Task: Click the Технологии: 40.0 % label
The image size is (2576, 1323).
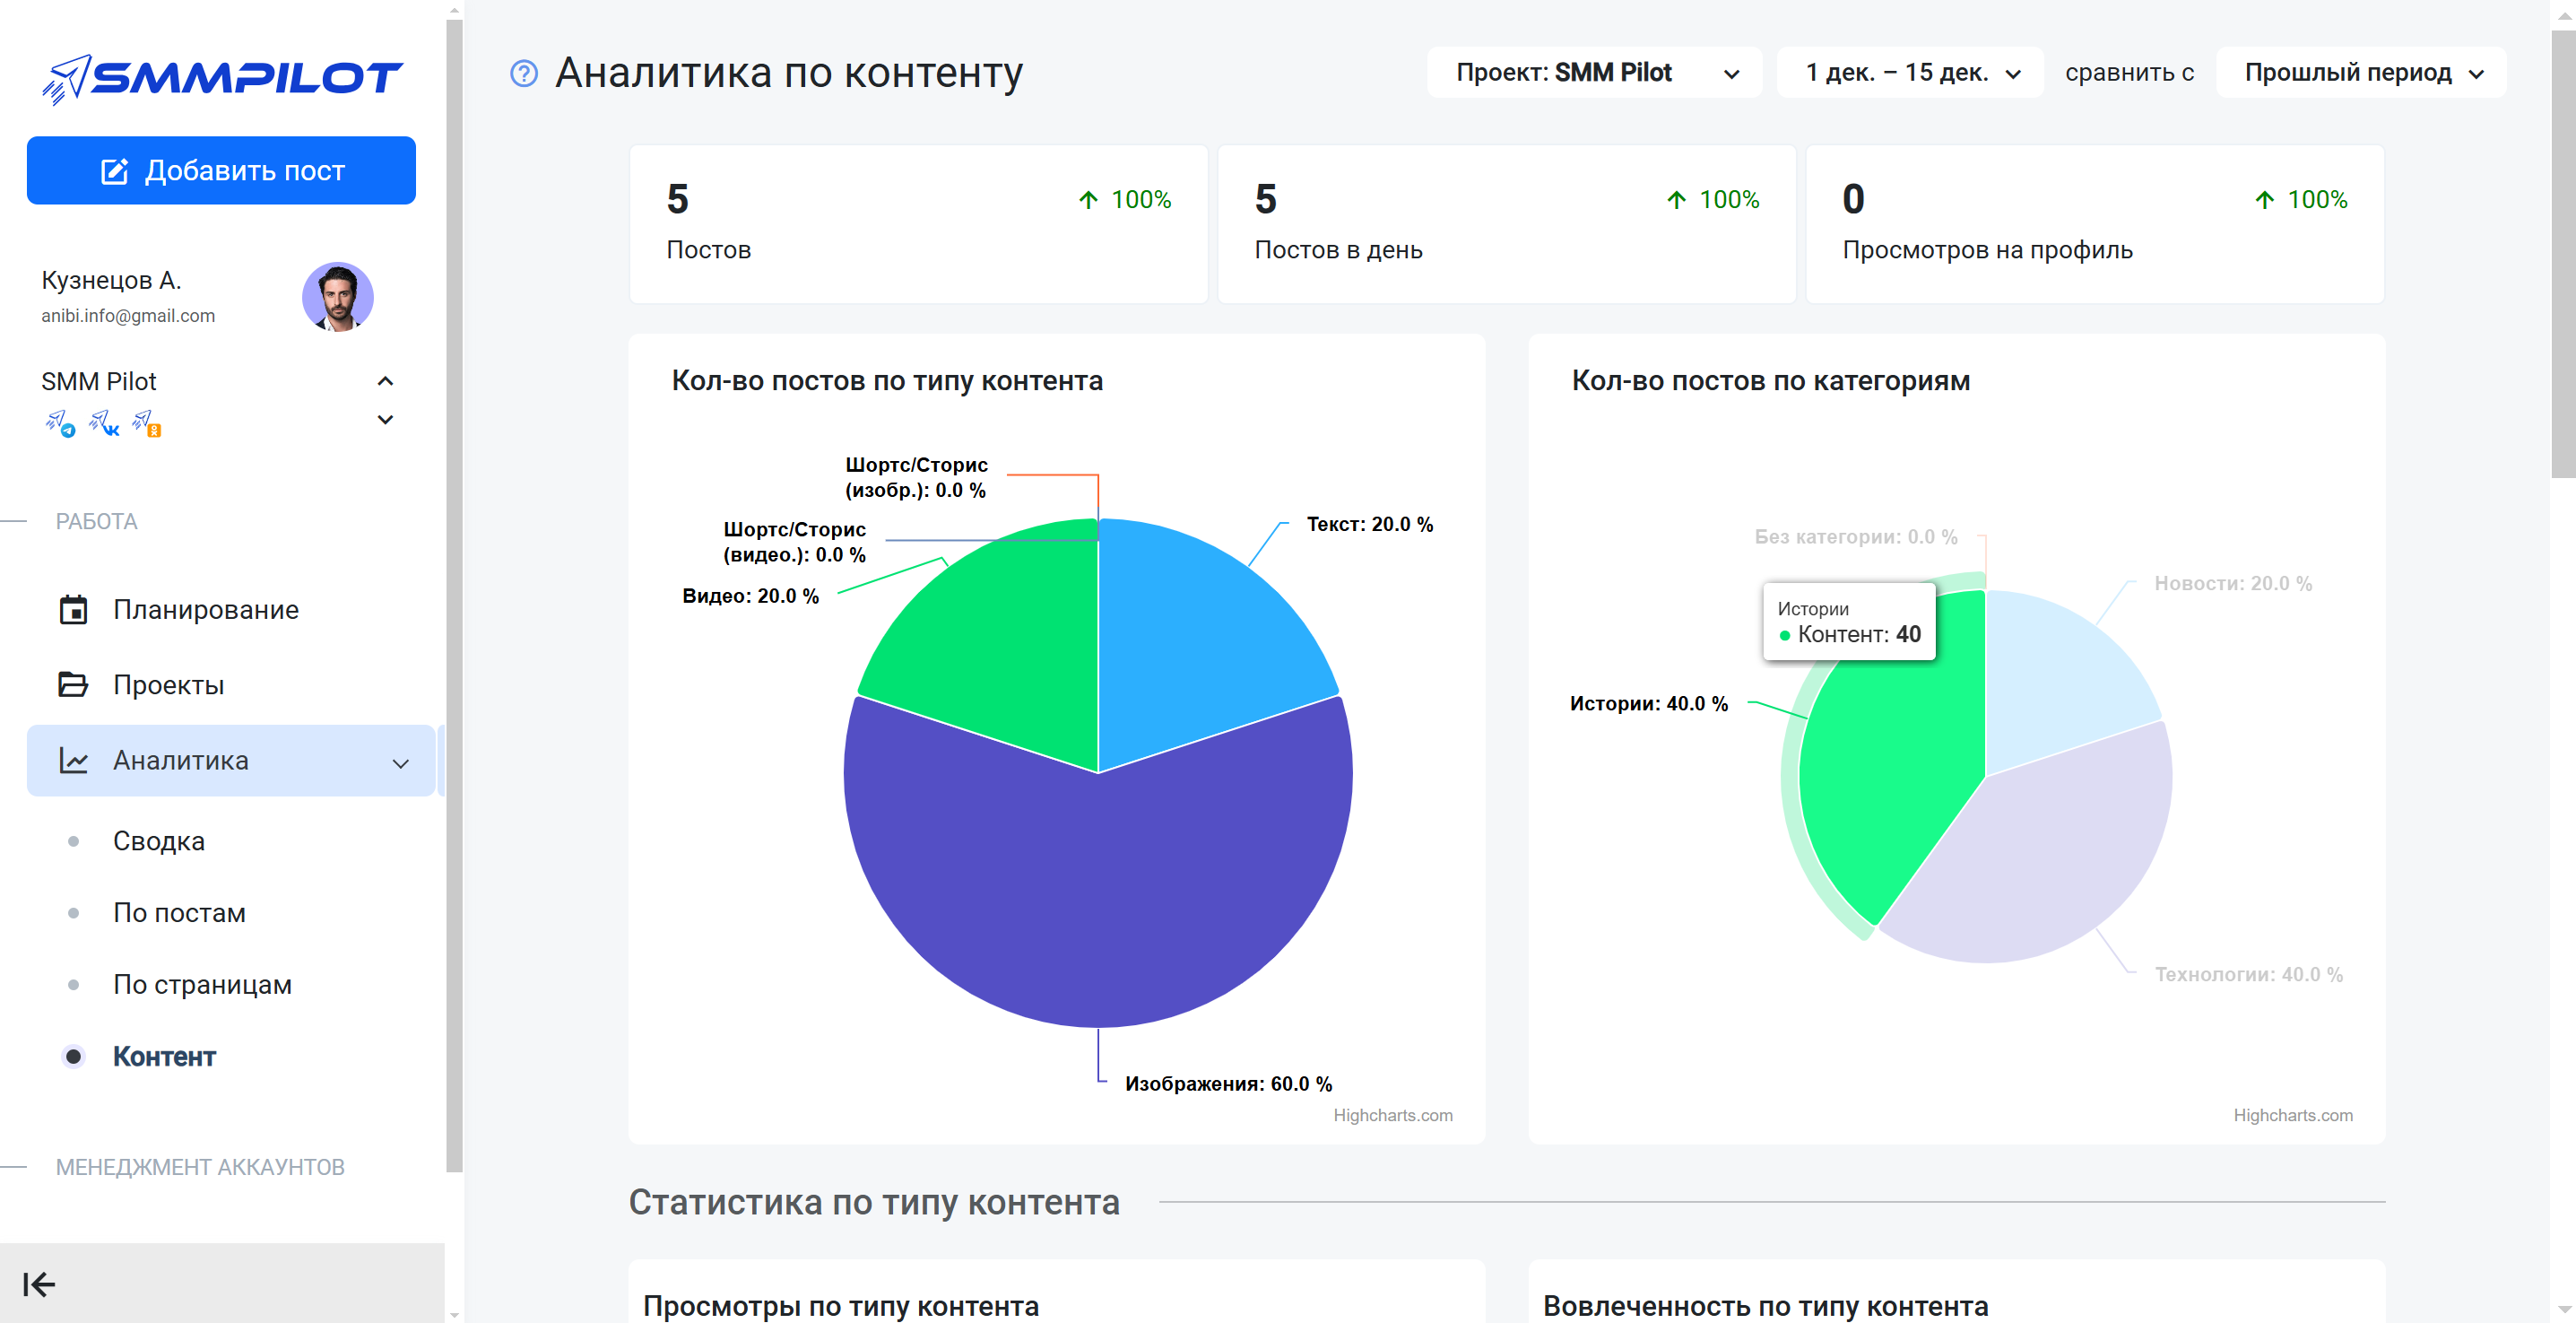Action: click(2248, 975)
